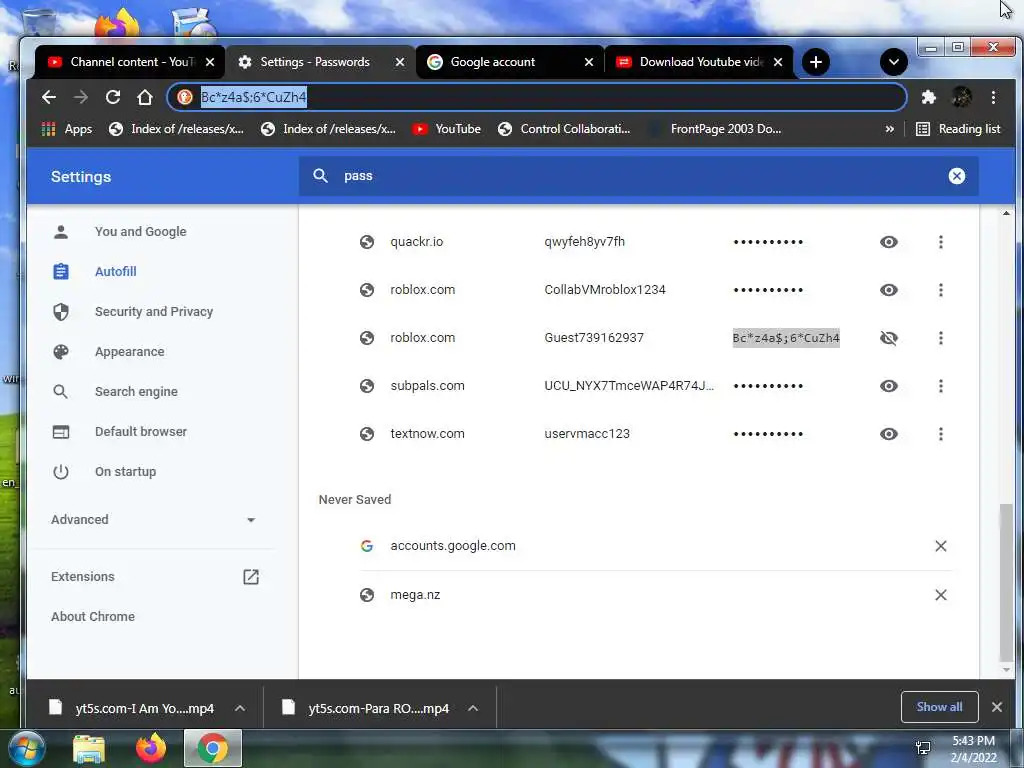This screenshot has width=1024, height=768.
Task: Open Autofill settings section
Action: pyautogui.click(x=115, y=272)
